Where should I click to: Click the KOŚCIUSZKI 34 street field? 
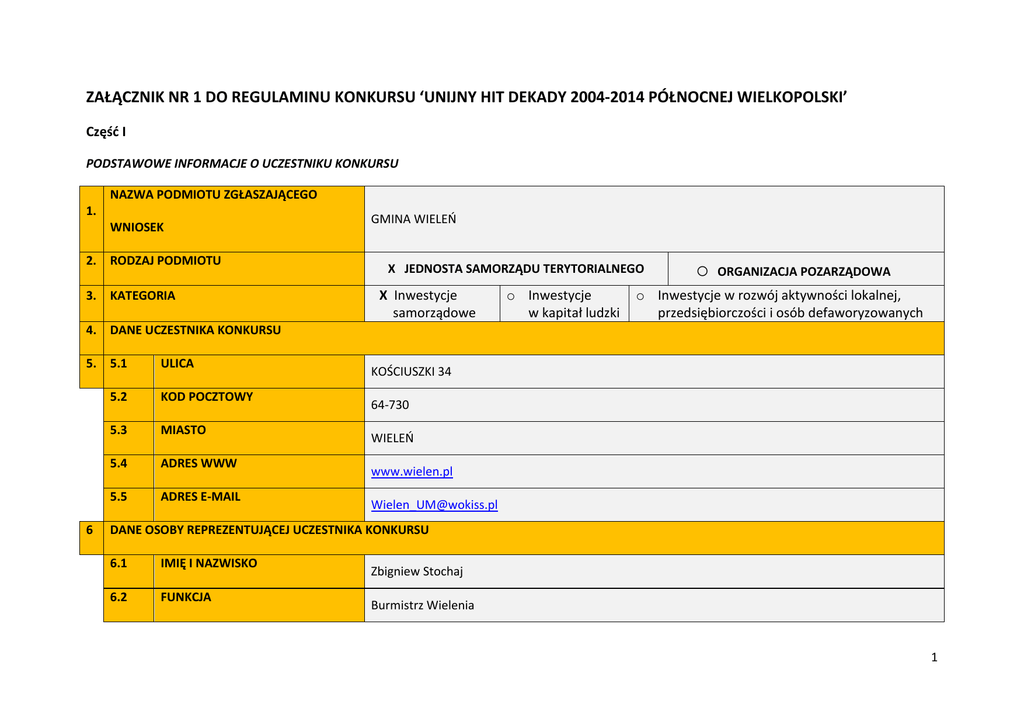pyautogui.click(x=411, y=371)
